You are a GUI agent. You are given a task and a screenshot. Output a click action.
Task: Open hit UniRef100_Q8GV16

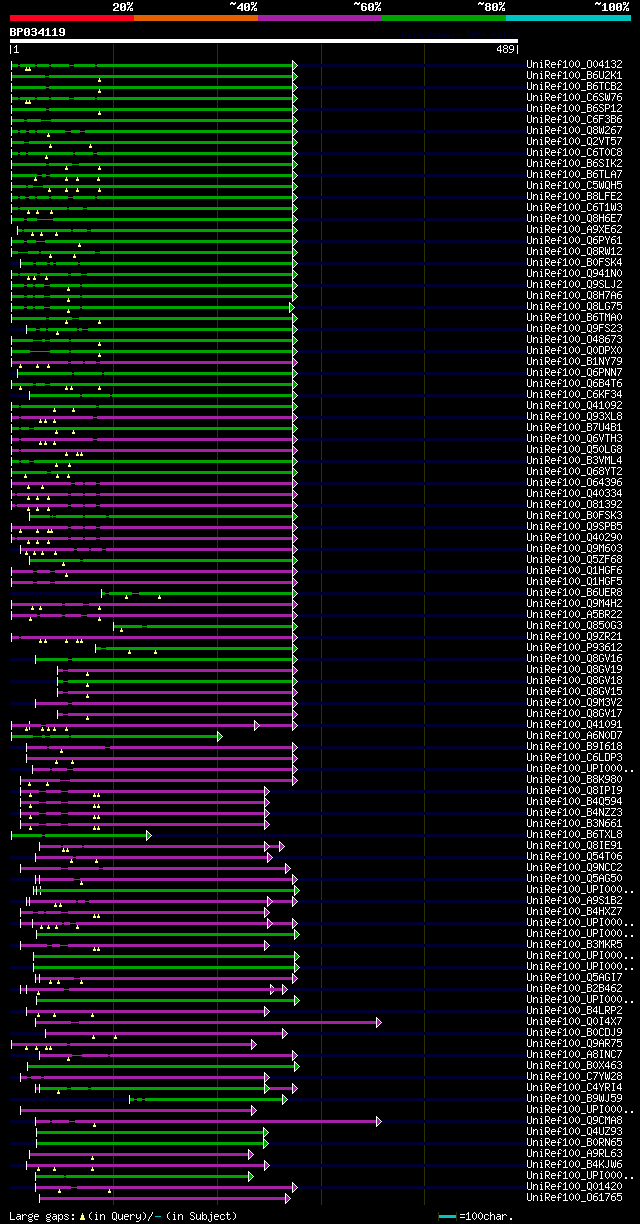[574, 659]
